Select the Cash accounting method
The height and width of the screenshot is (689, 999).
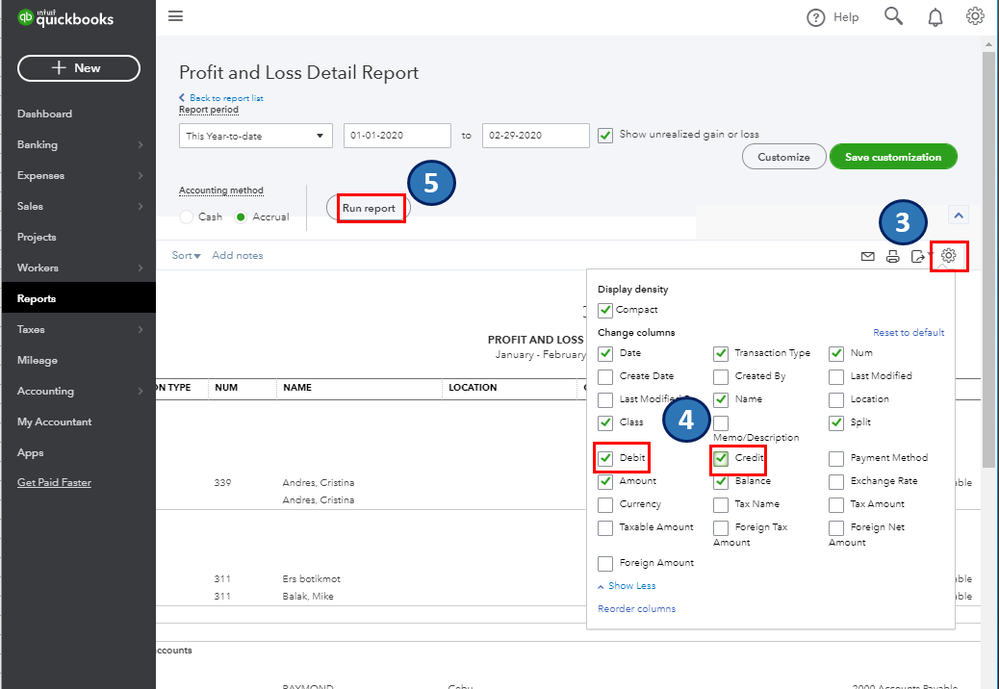(x=187, y=217)
